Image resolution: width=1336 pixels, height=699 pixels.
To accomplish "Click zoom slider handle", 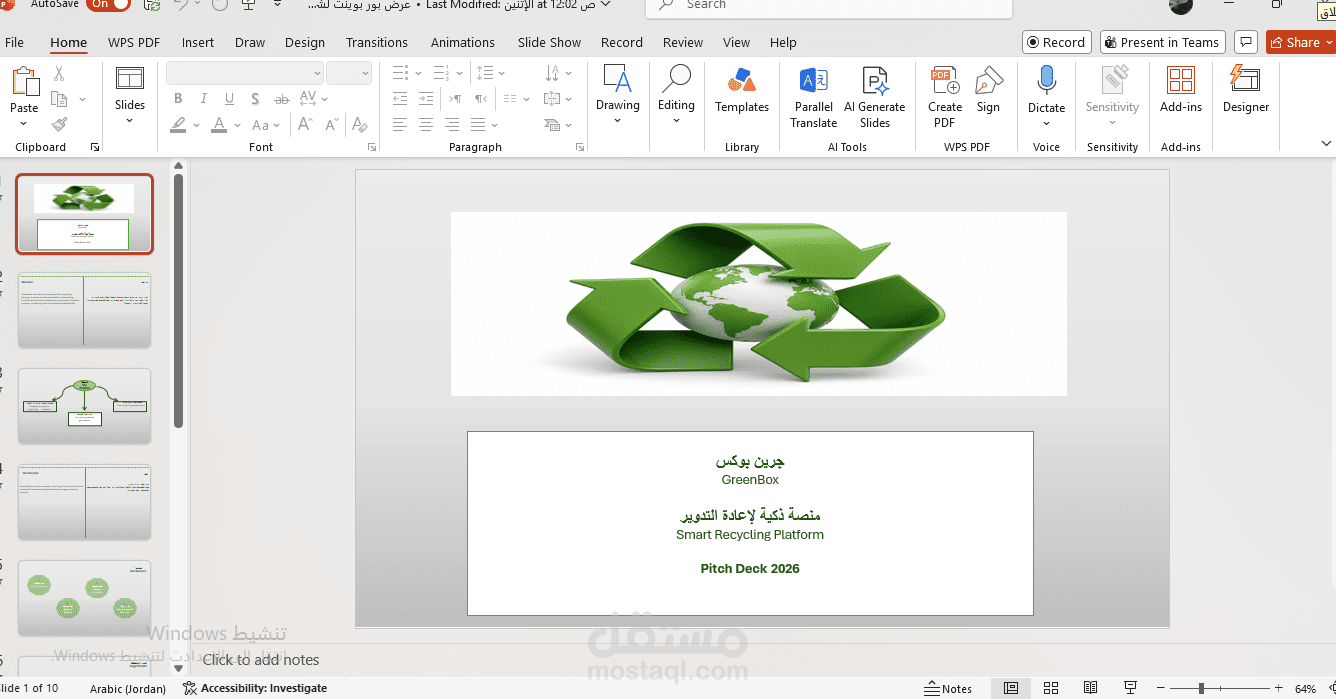I will coord(1201,688).
